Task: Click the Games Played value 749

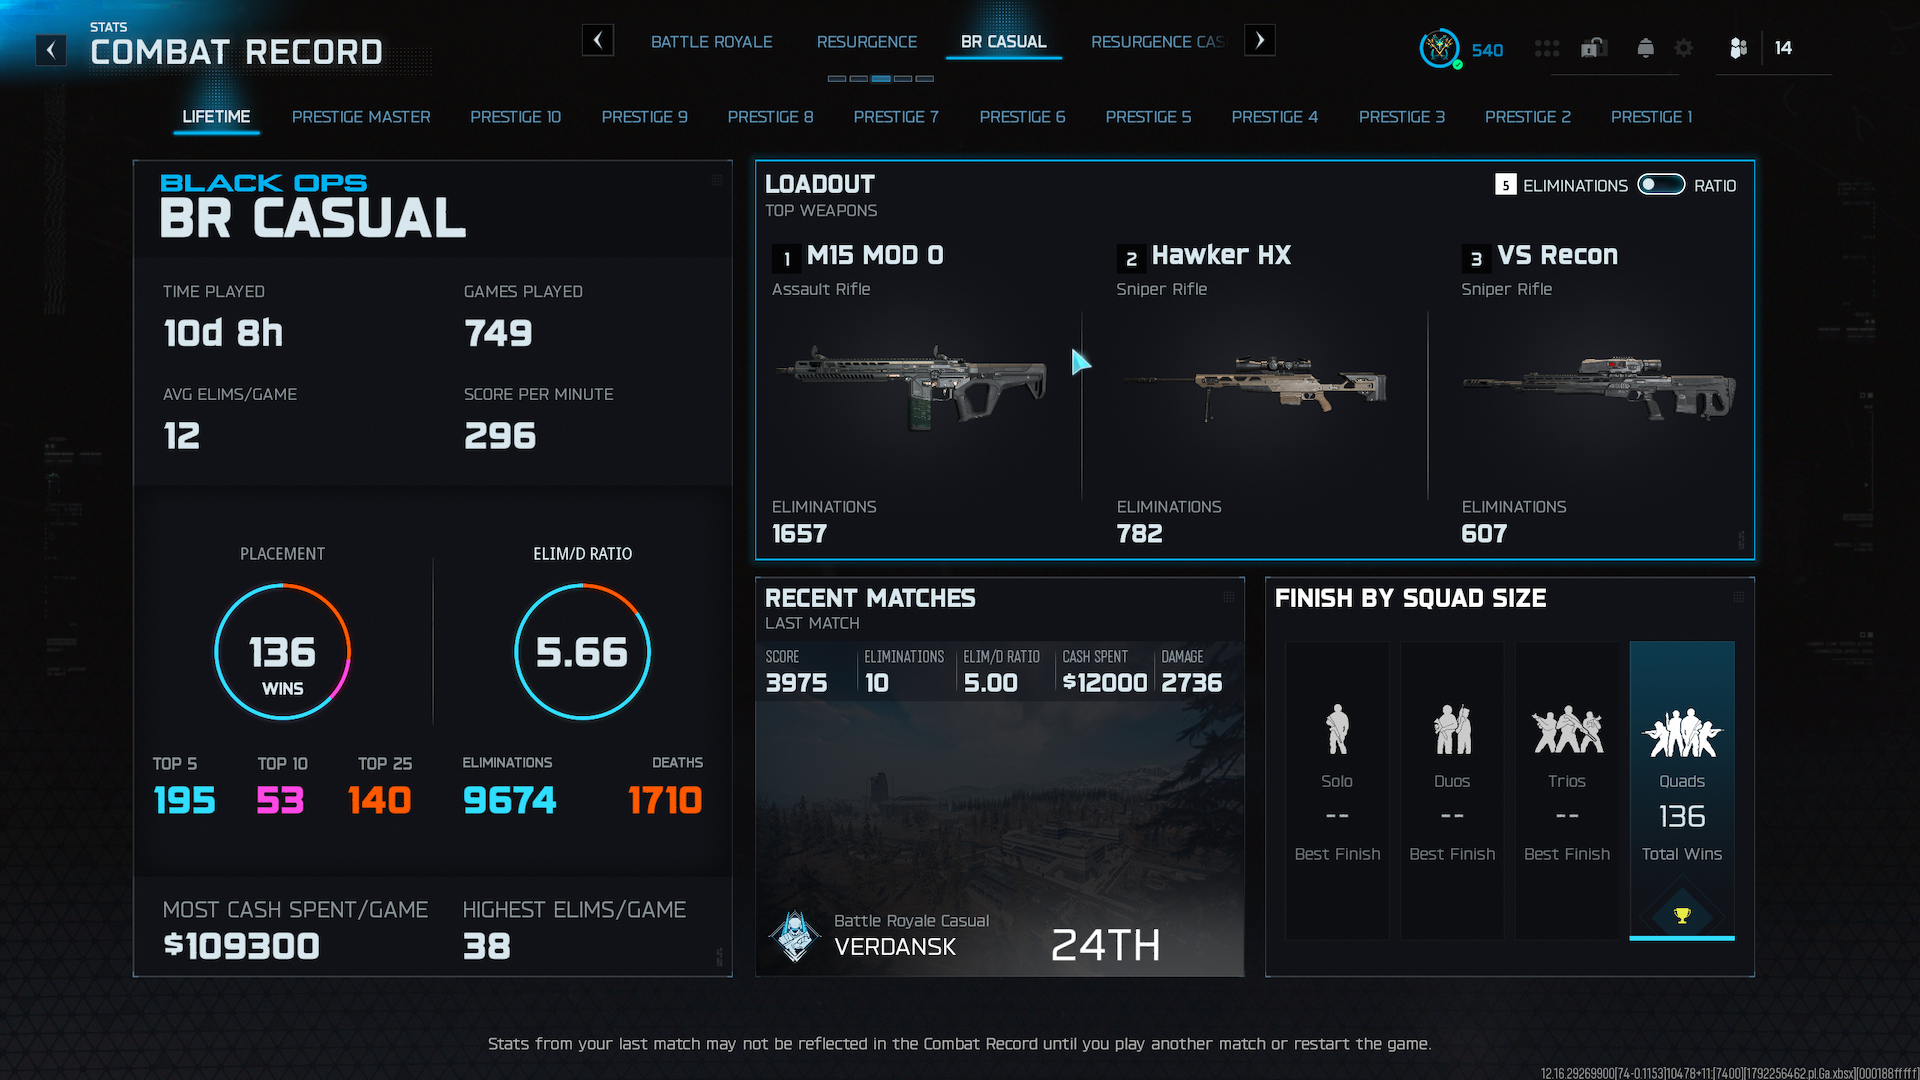Action: 498,333
